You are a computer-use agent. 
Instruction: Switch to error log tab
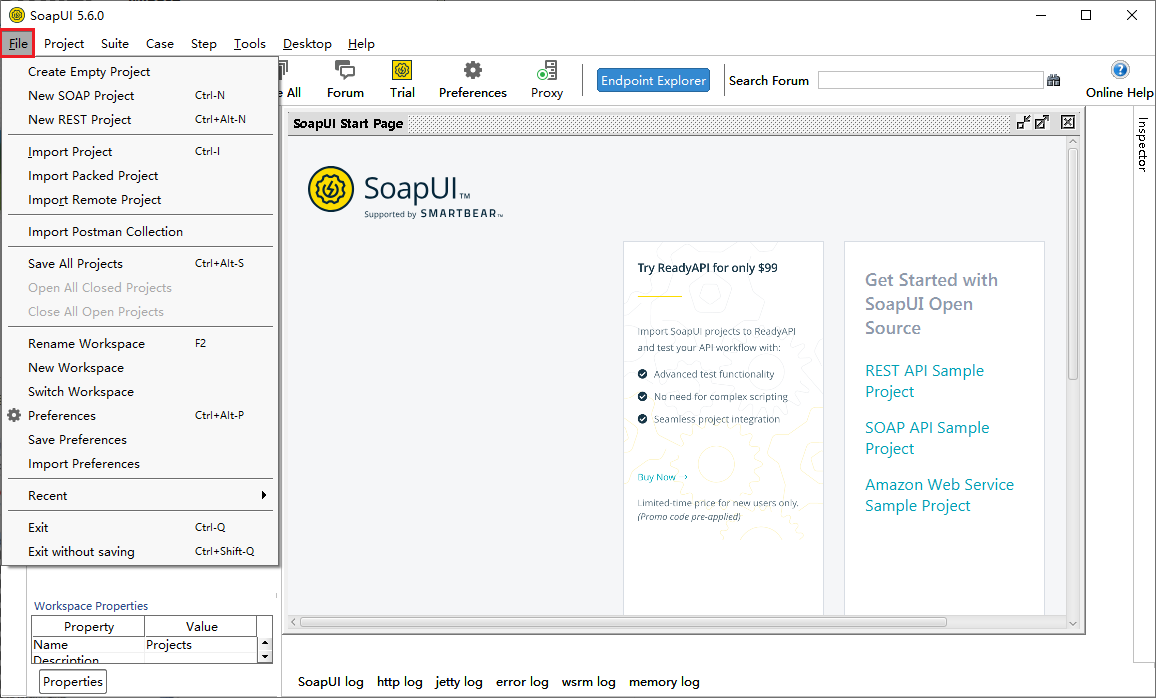[522, 682]
